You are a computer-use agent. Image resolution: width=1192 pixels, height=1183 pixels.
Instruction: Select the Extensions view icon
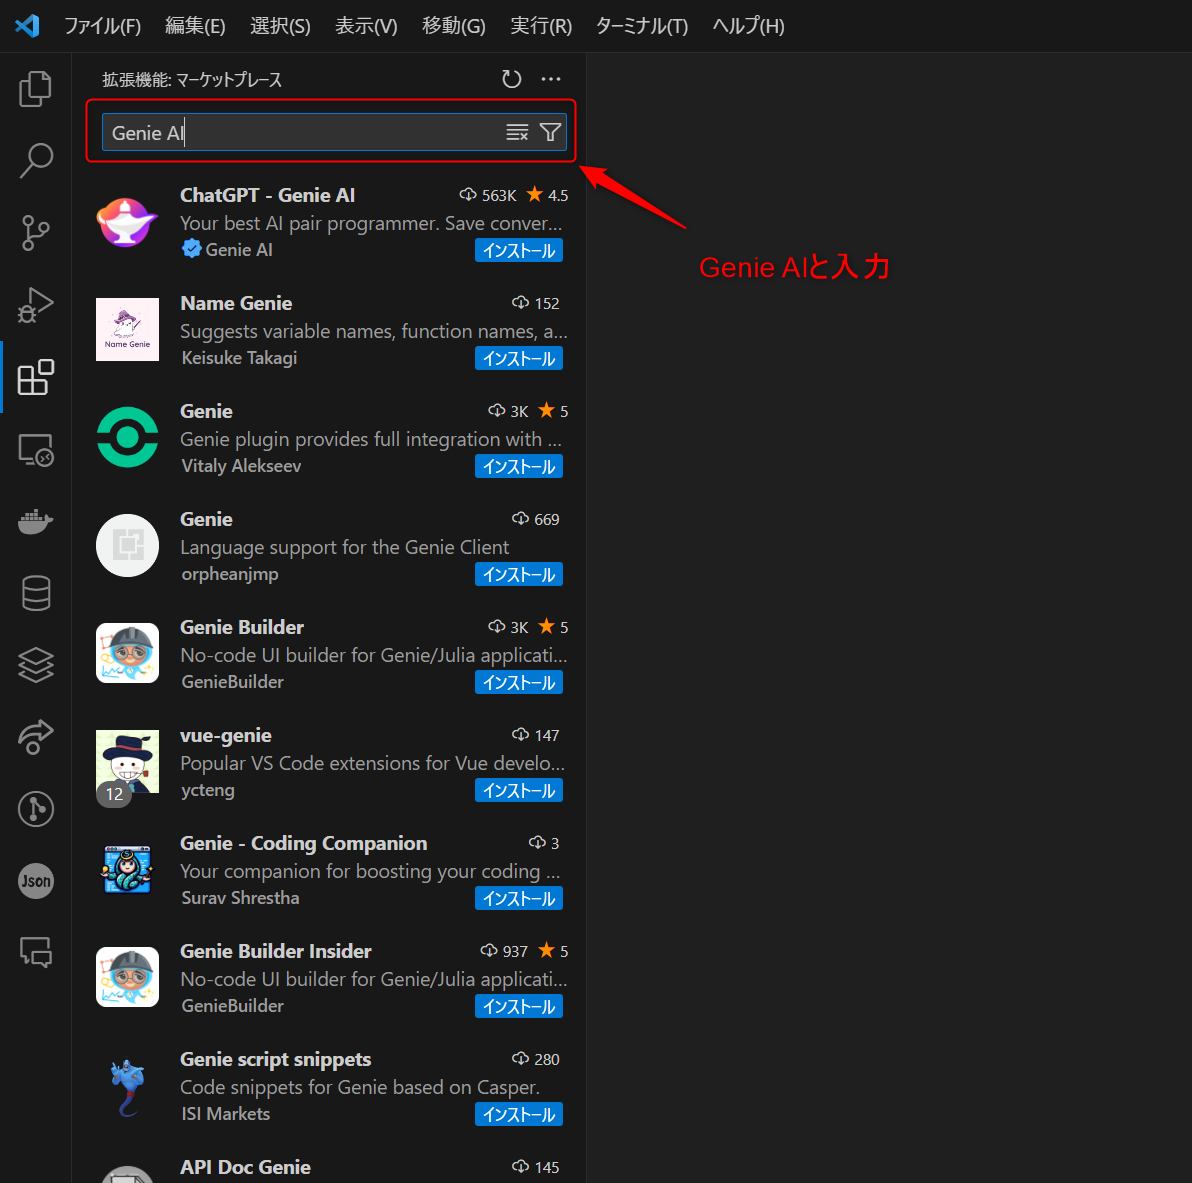tap(35, 377)
